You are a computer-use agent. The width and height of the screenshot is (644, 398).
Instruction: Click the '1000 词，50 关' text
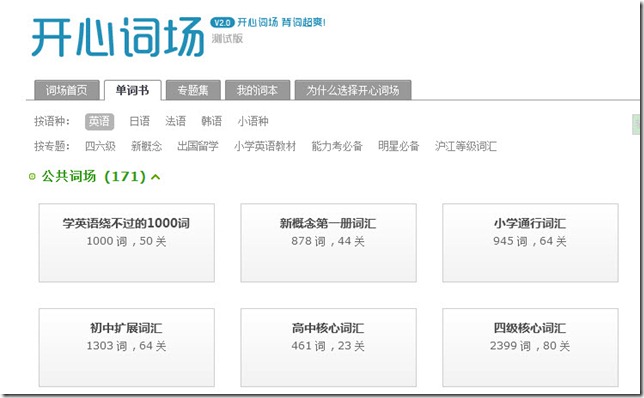(126, 241)
